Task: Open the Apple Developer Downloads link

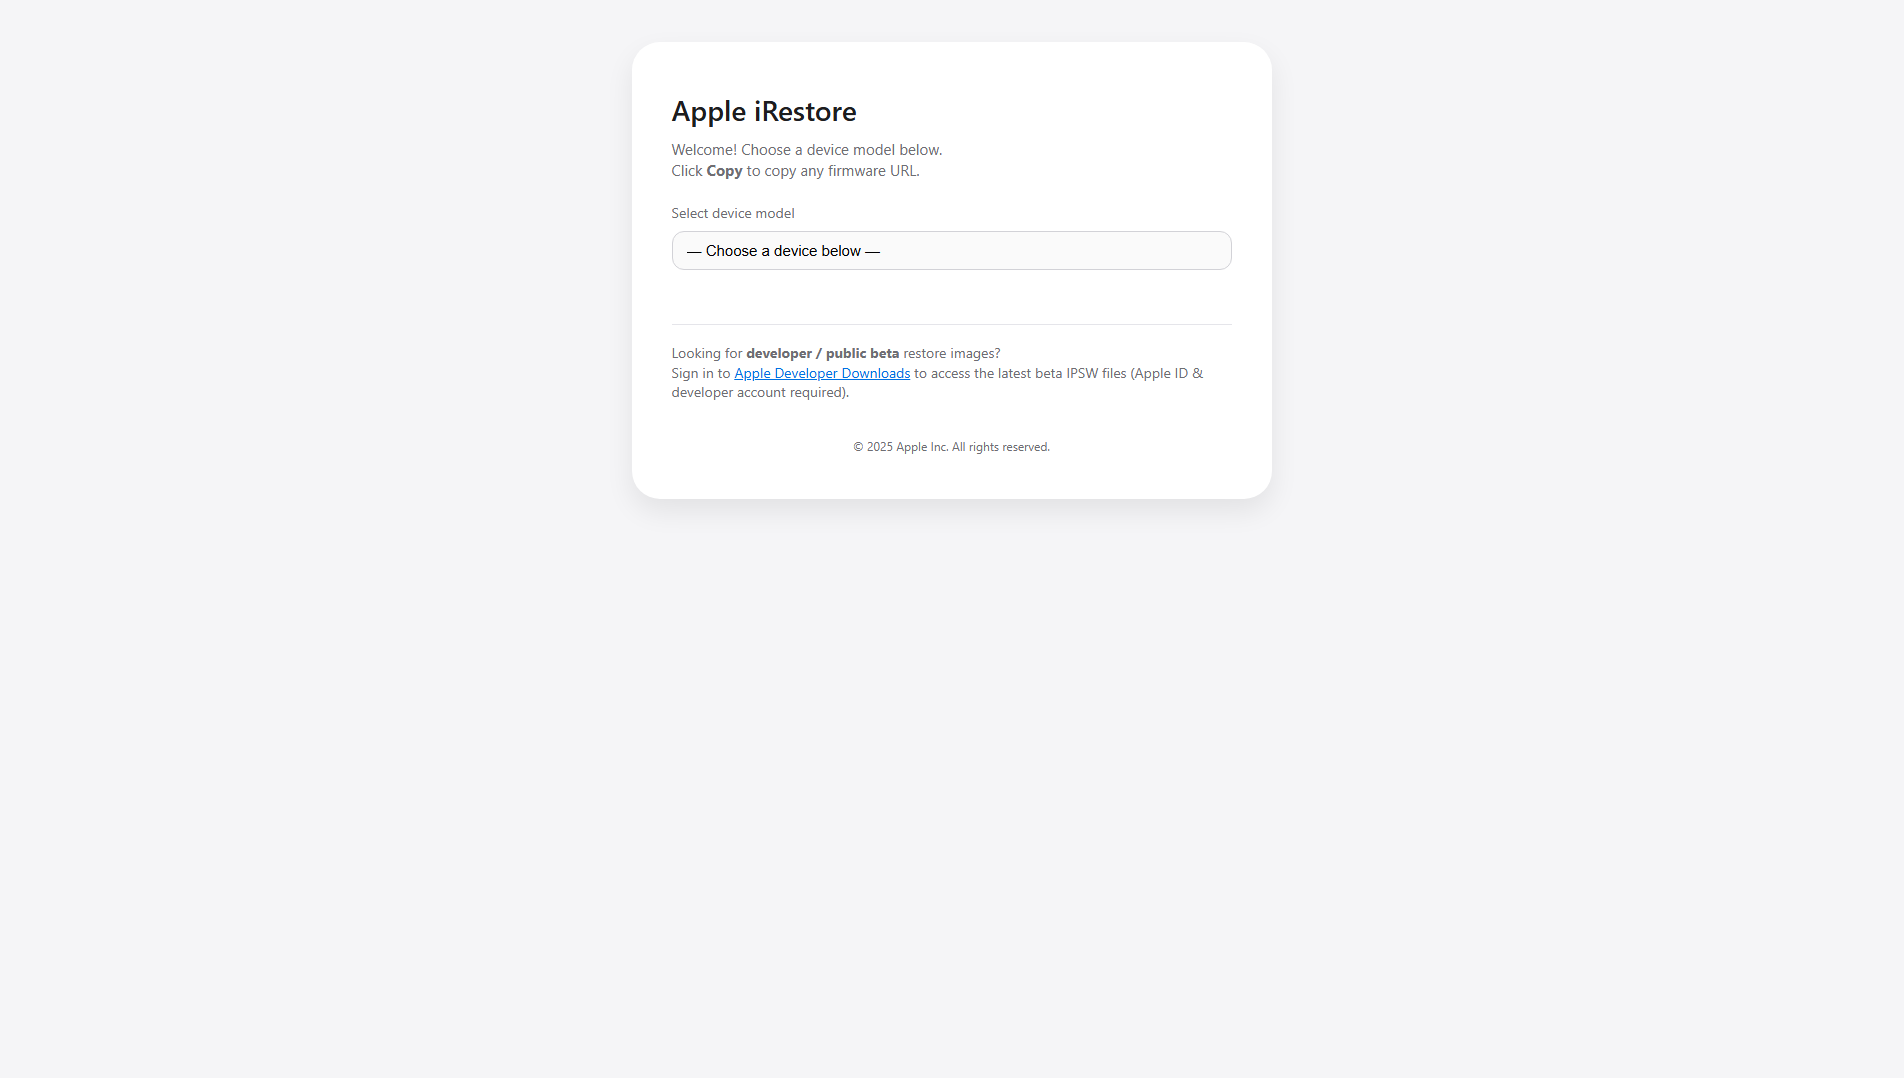Action: [x=822, y=373]
